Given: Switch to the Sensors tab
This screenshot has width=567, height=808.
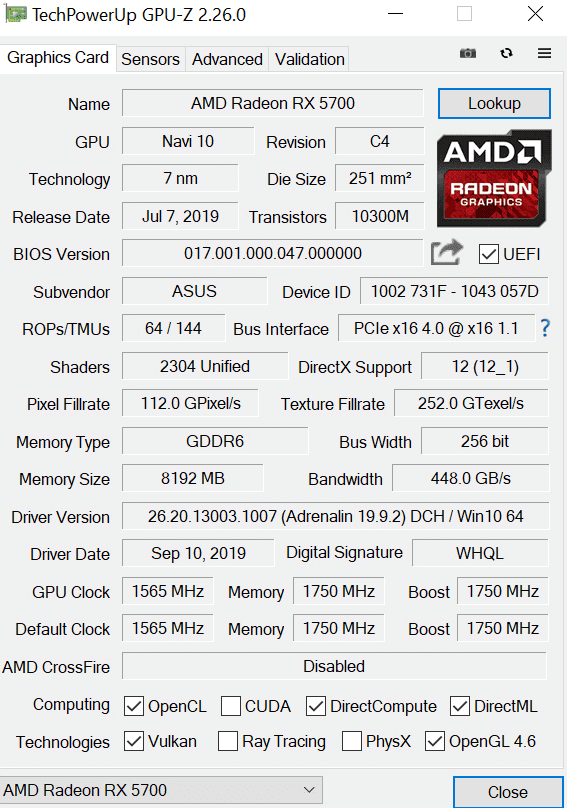Looking at the screenshot, I should 151,59.
